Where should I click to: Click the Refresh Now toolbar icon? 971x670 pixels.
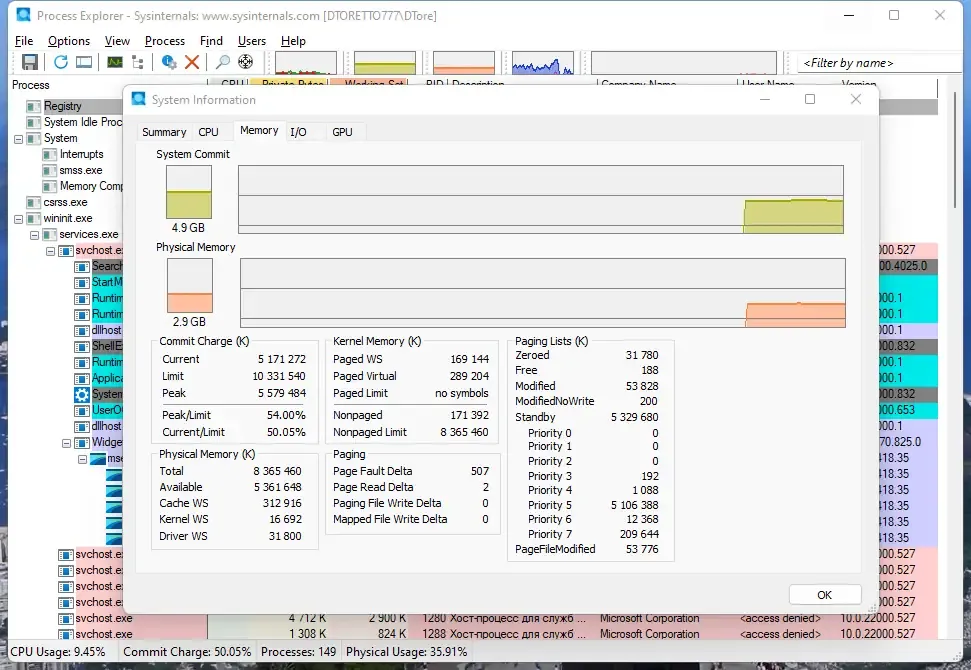point(61,62)
